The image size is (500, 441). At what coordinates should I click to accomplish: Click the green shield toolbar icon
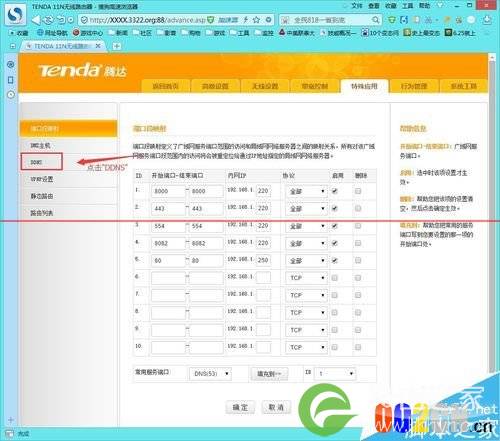pyautogui.click(x=392, y=20)
